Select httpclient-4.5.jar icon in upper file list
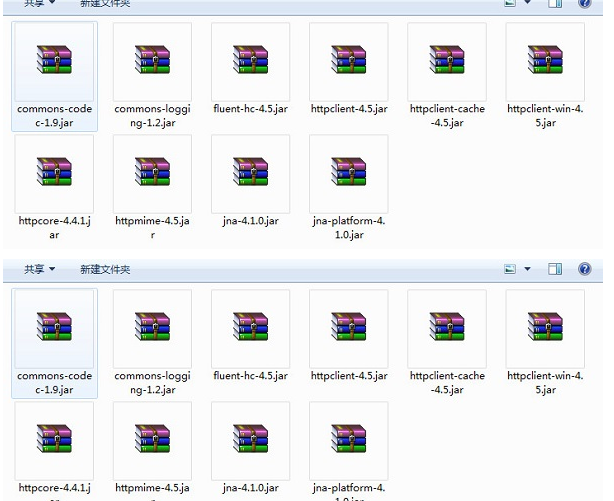The image size is (614, 501). coord(349,60)
